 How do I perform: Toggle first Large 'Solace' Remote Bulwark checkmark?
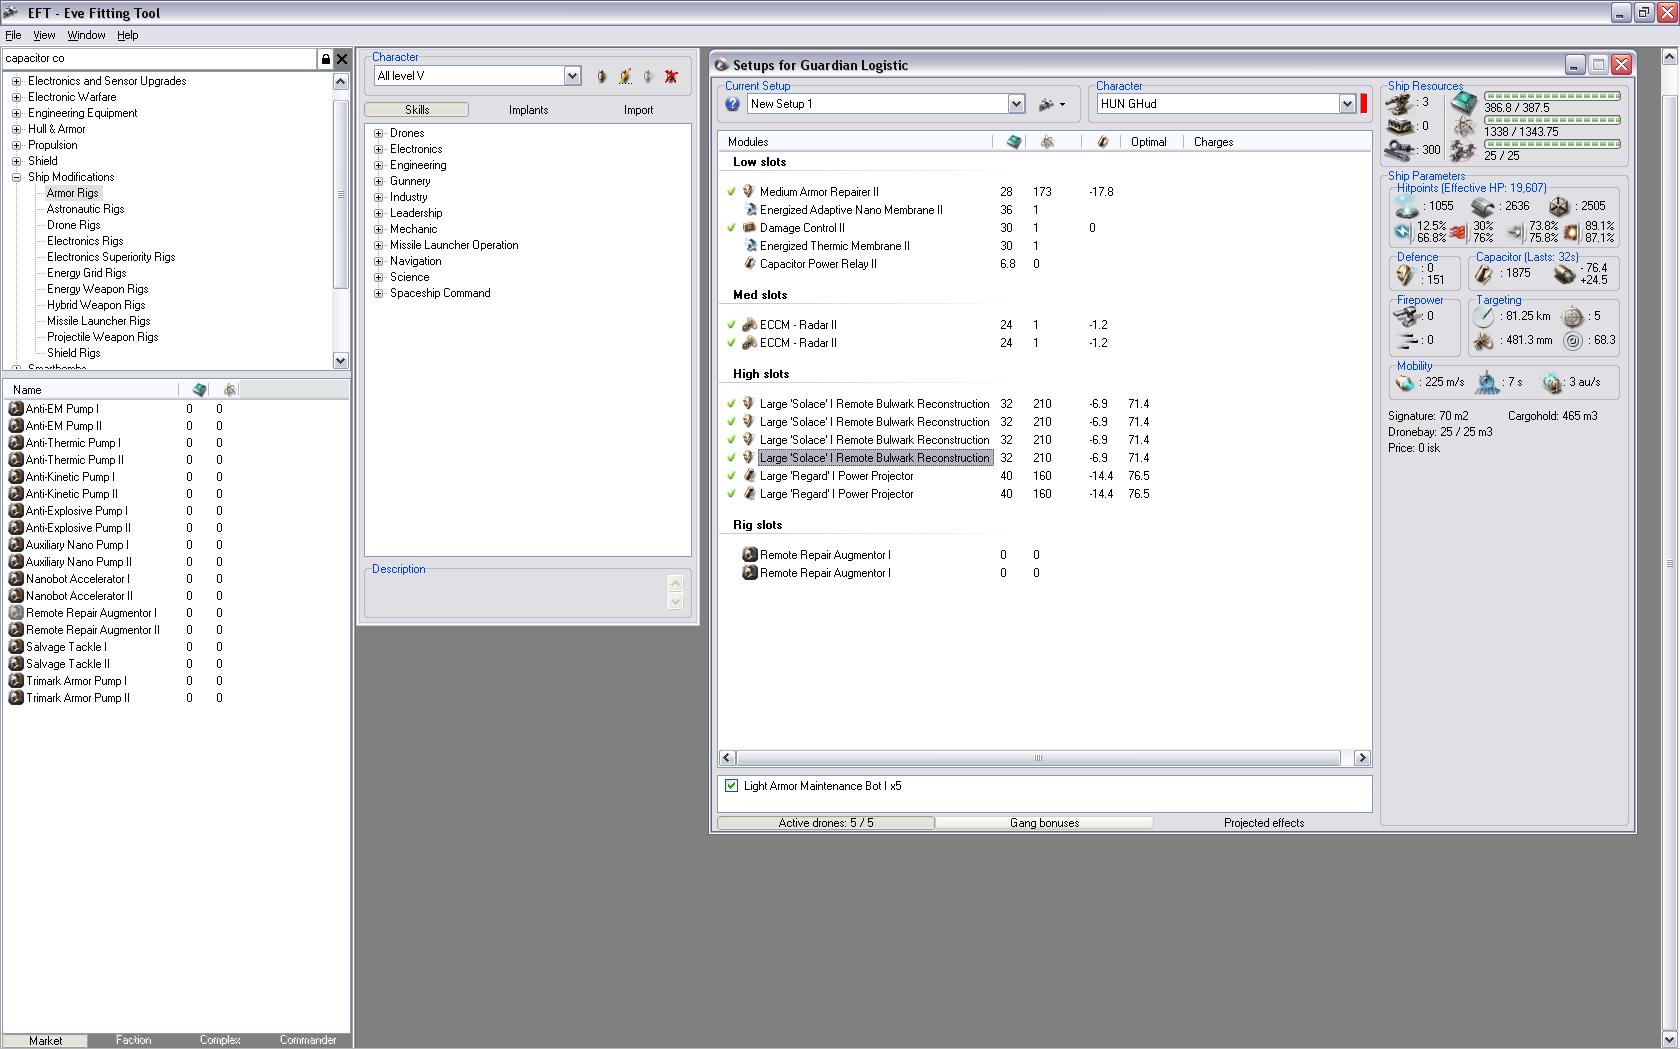click(x=731, y=404)
